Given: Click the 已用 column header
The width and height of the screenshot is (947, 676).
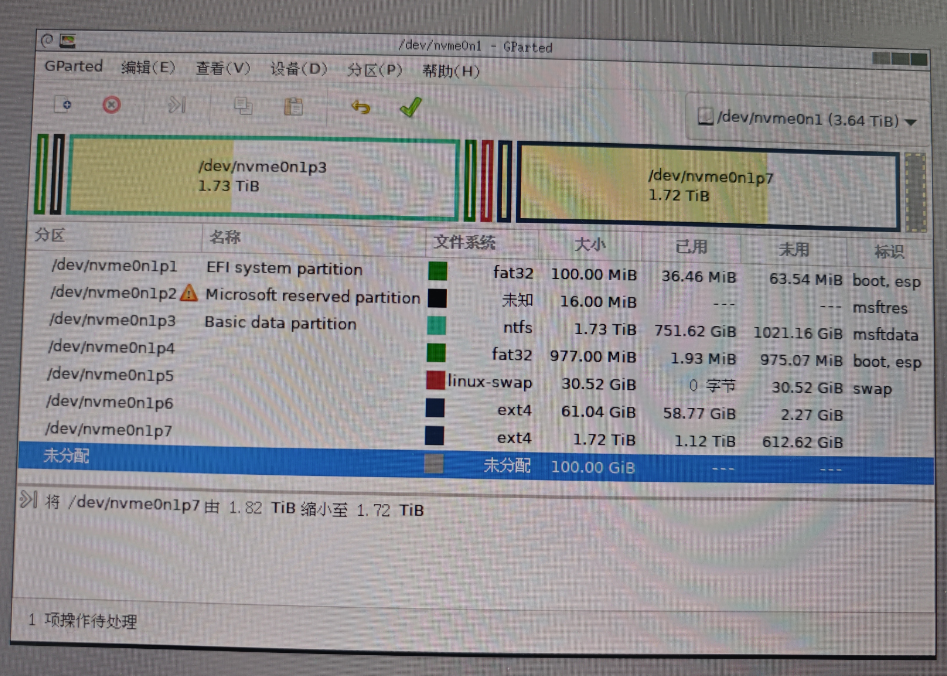Looking at the screenshot, I should pyautogui.click(x=692, y=246).
